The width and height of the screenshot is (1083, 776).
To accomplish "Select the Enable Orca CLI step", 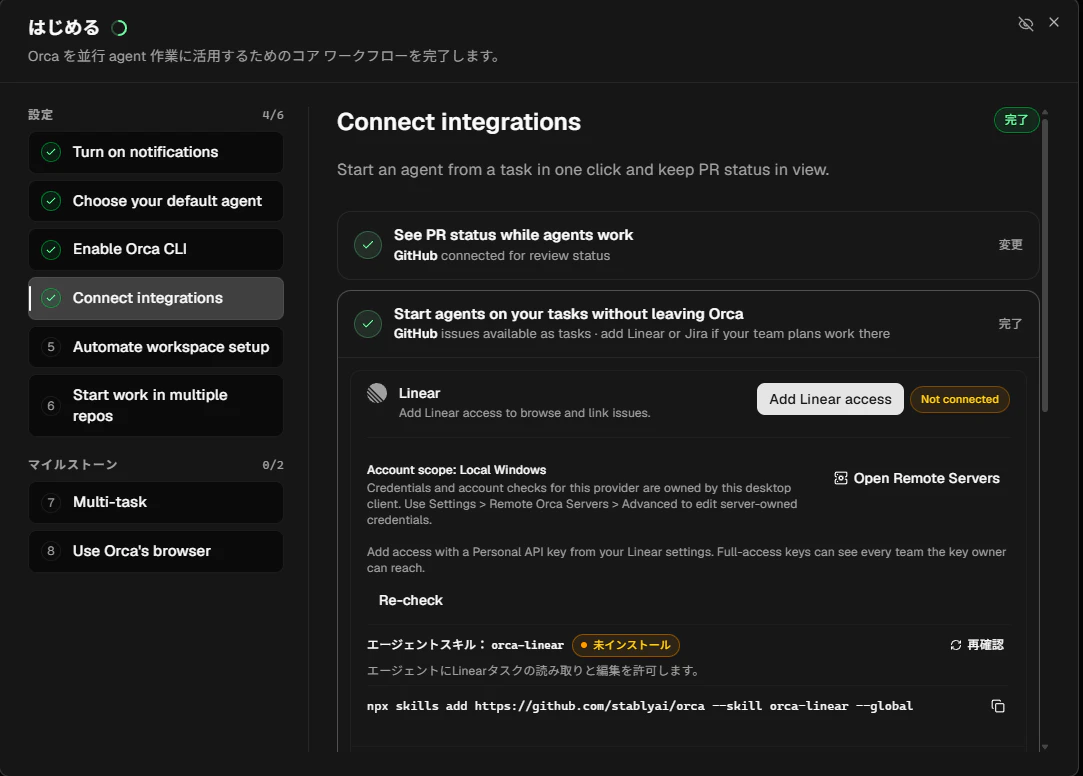I will tap(155, 249).
